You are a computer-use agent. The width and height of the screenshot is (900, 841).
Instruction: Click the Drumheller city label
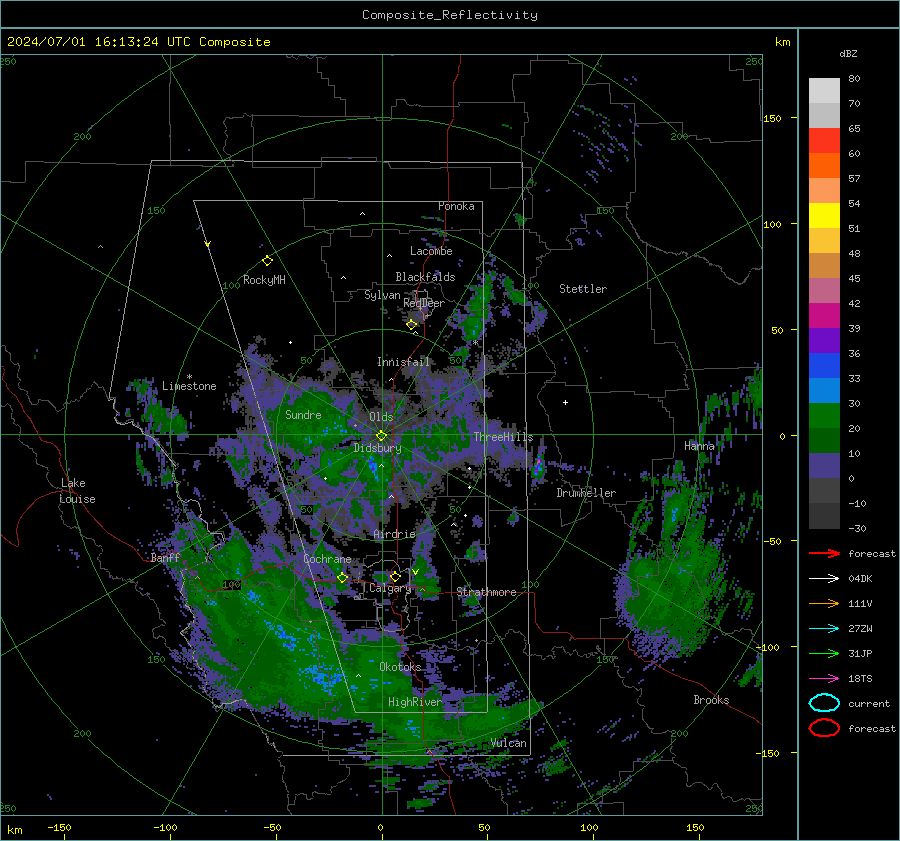[x=586, y=493]
